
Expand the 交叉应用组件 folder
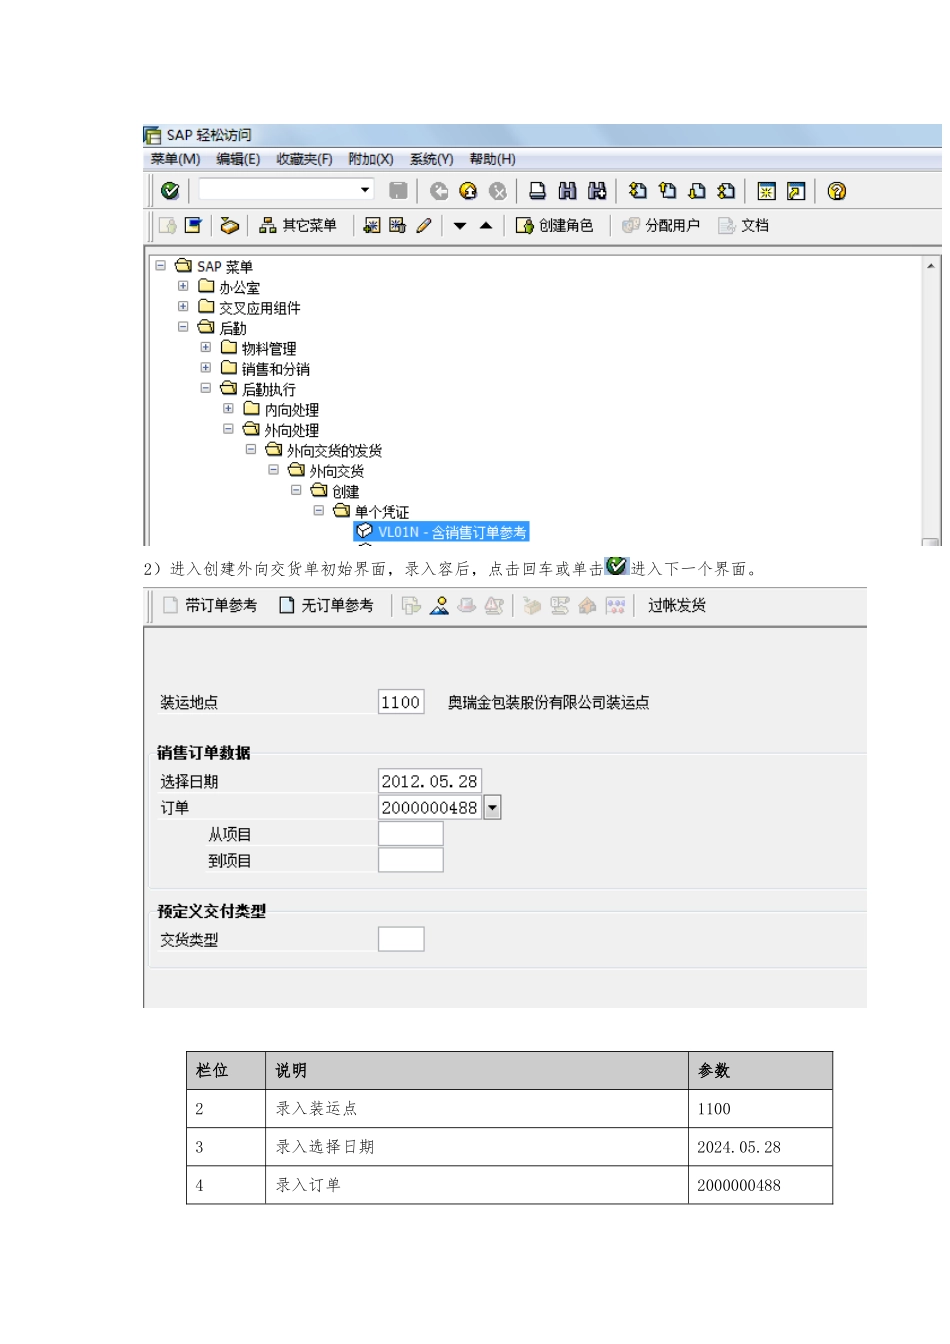pos(183,306)
